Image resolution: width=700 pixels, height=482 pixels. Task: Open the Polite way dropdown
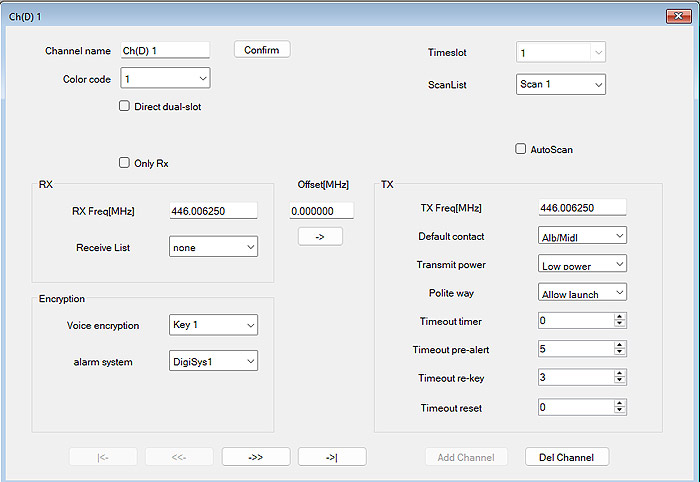click(x=582, y=292)
